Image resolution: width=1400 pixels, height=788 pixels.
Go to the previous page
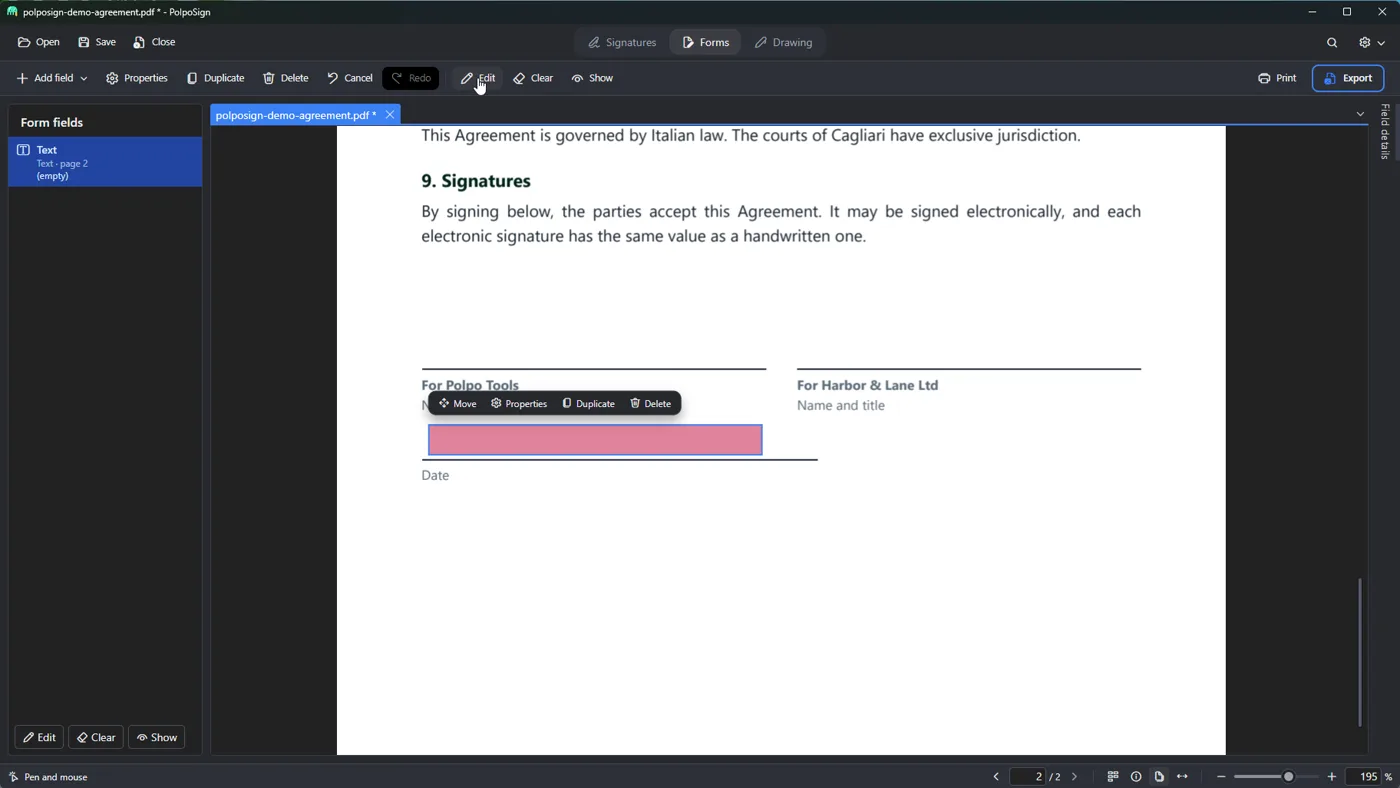tap(996, 777)
